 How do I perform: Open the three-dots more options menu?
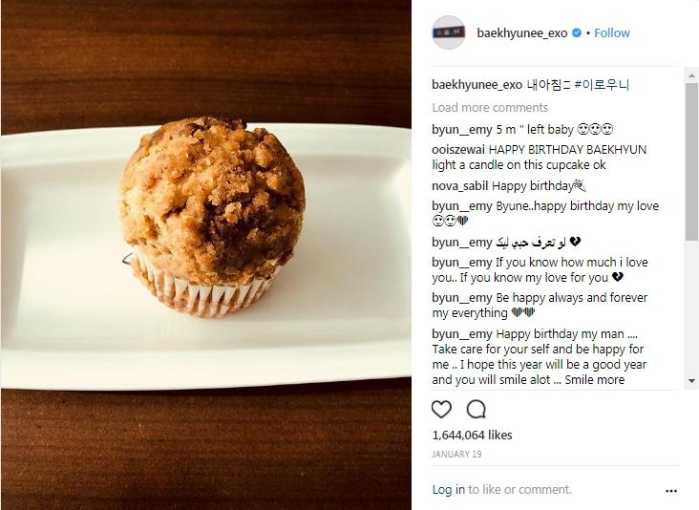tap(671, 491)
